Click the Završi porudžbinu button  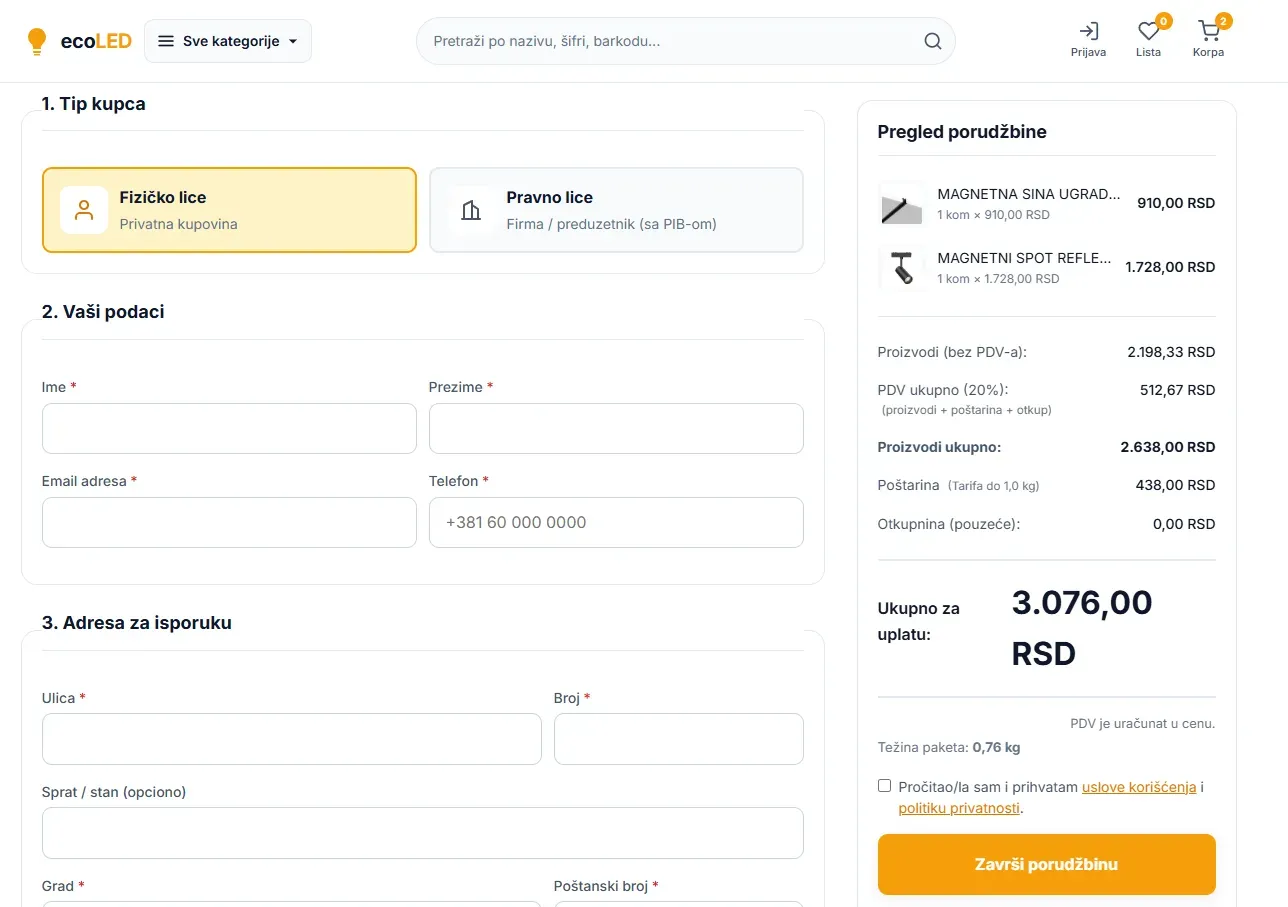pos(1046,864)
